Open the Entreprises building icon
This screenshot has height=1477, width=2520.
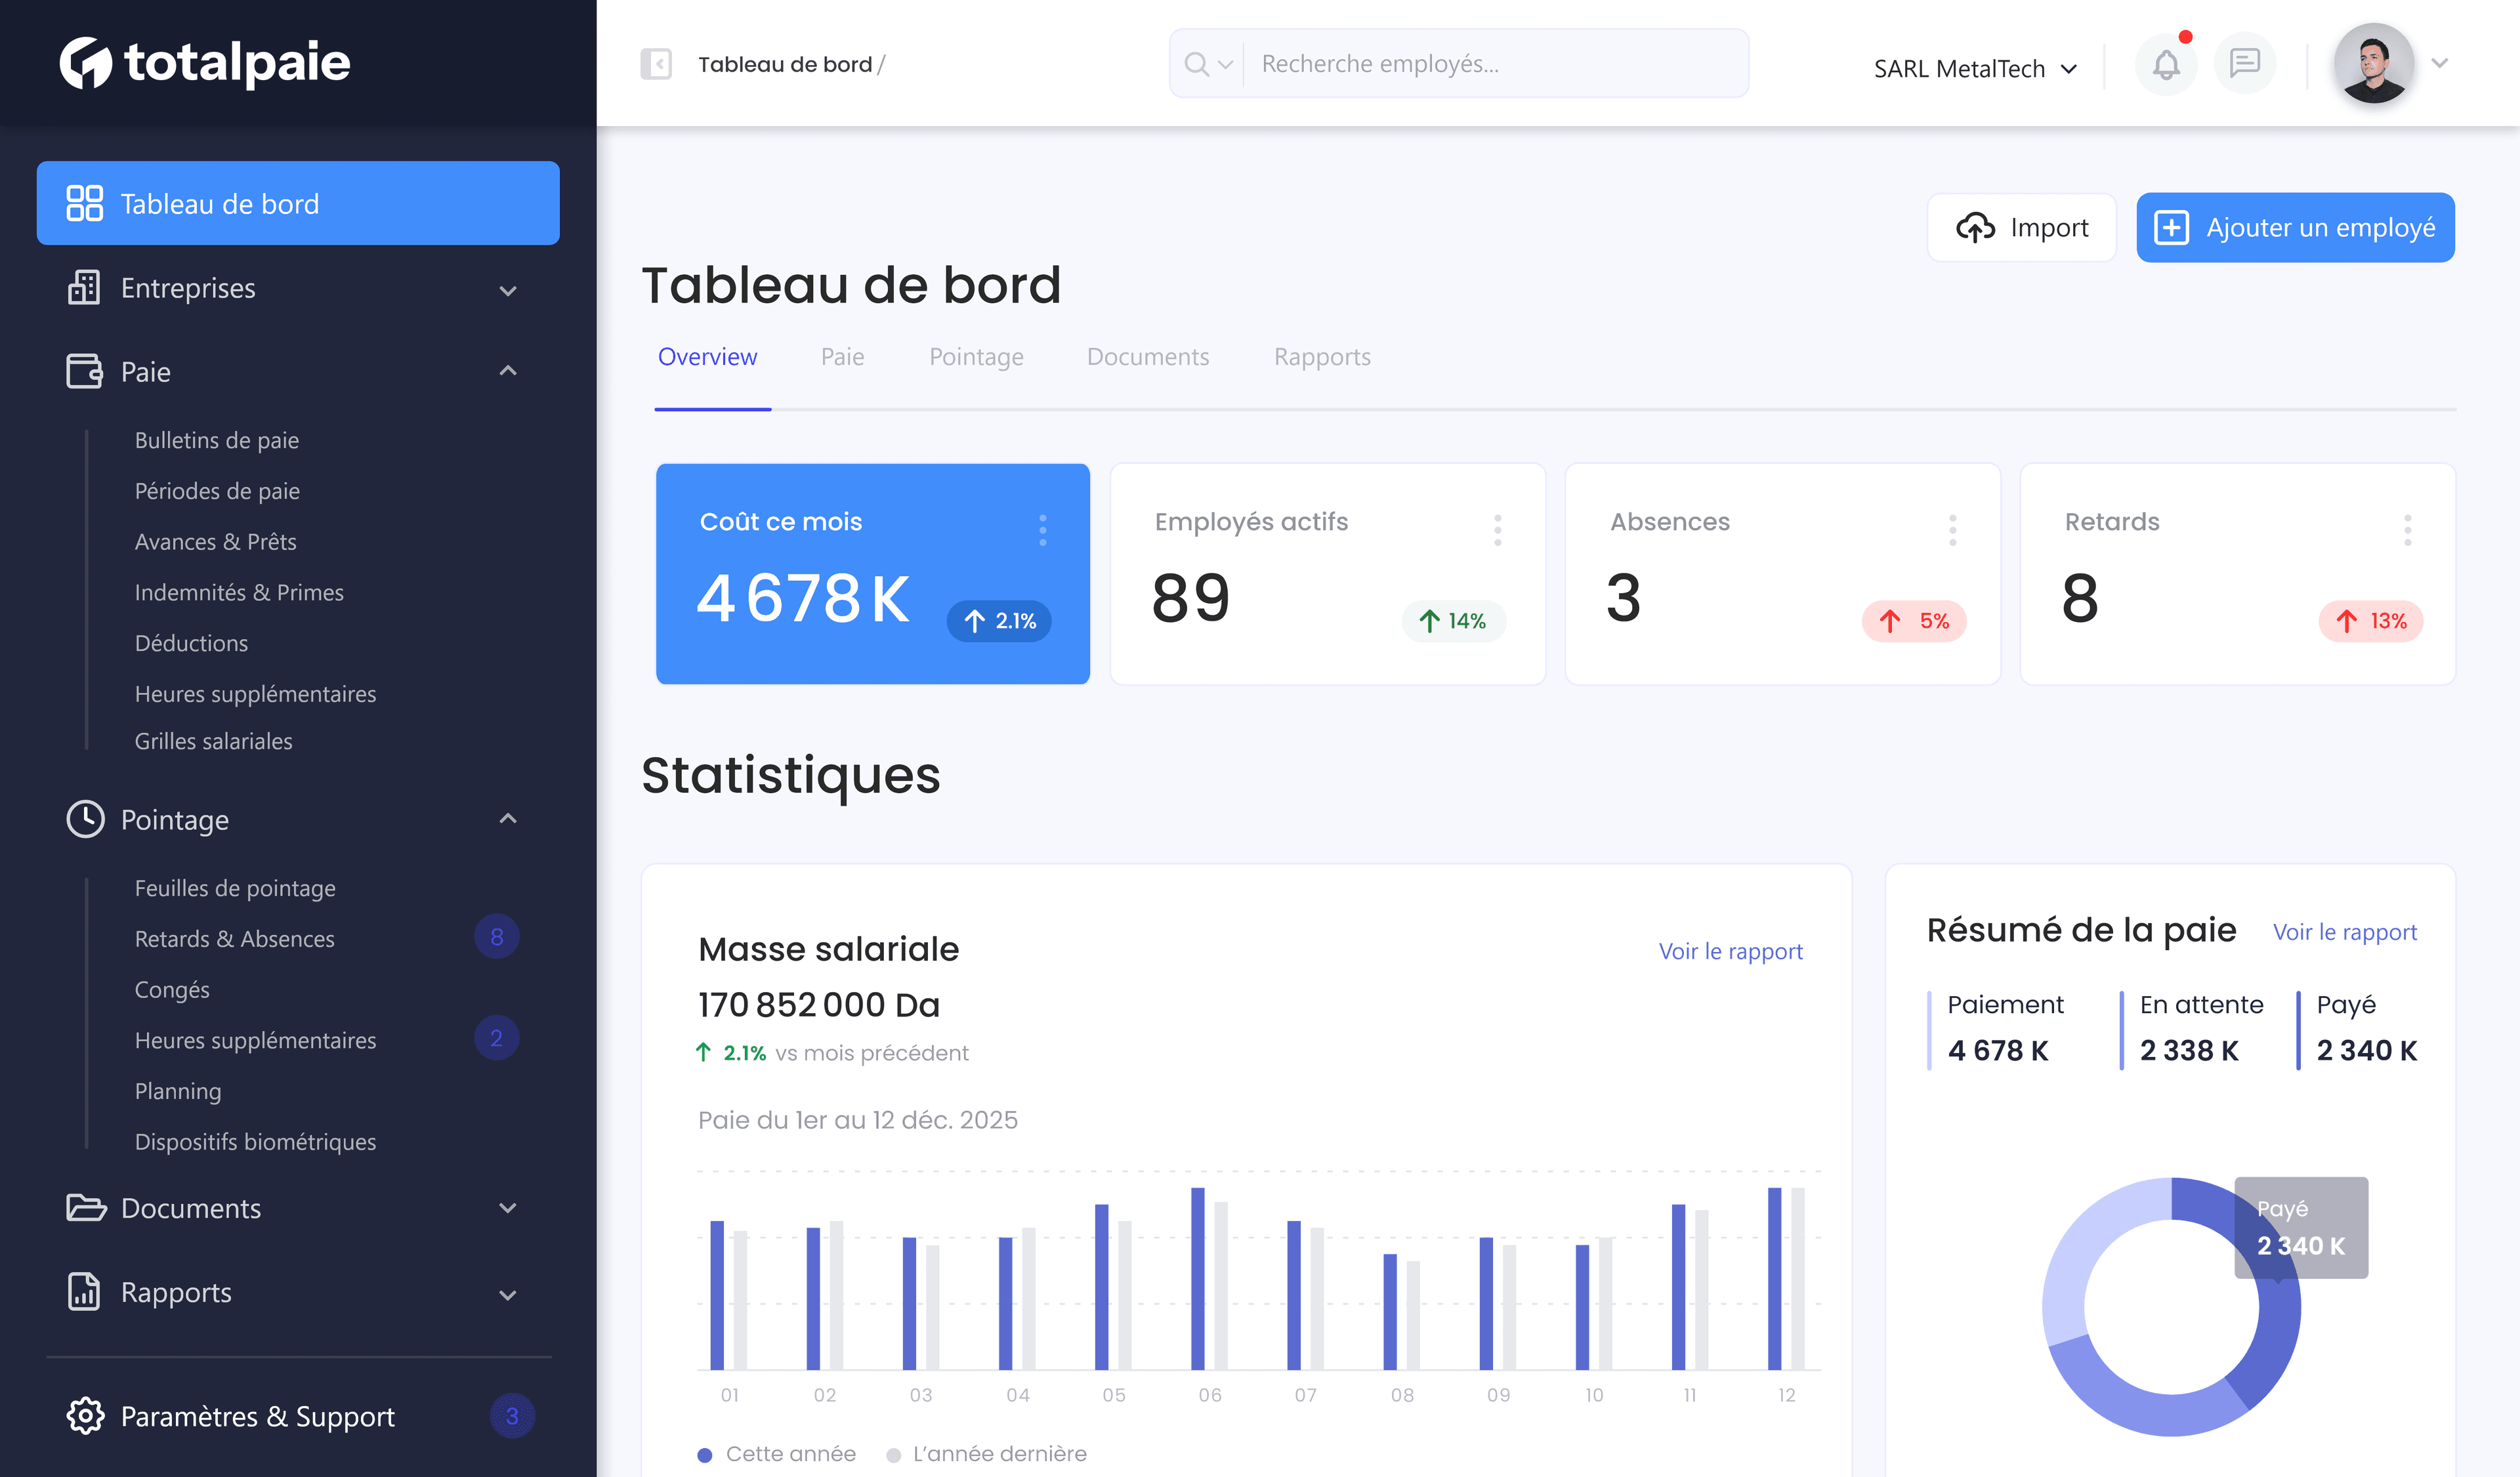coord(84,287)
